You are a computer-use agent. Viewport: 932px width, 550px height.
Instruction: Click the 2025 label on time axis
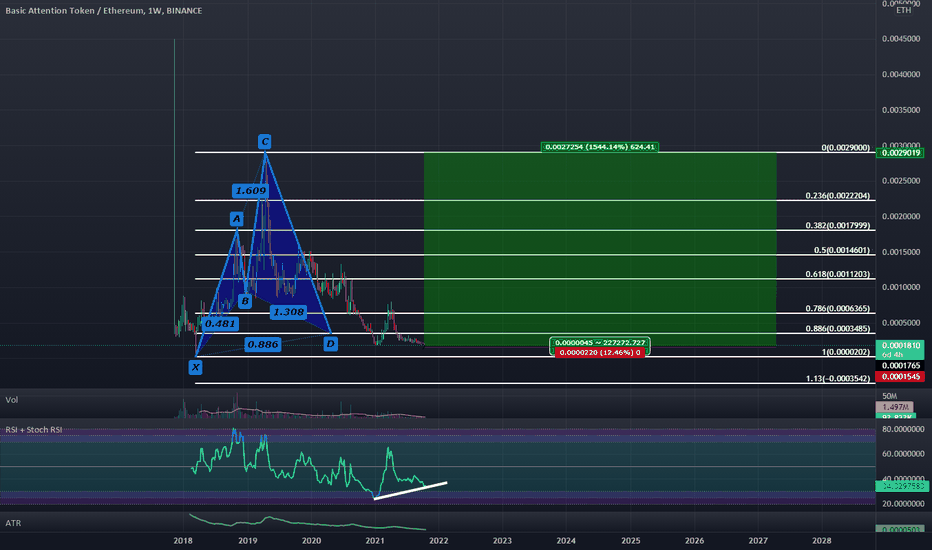(x=631, y=540)
